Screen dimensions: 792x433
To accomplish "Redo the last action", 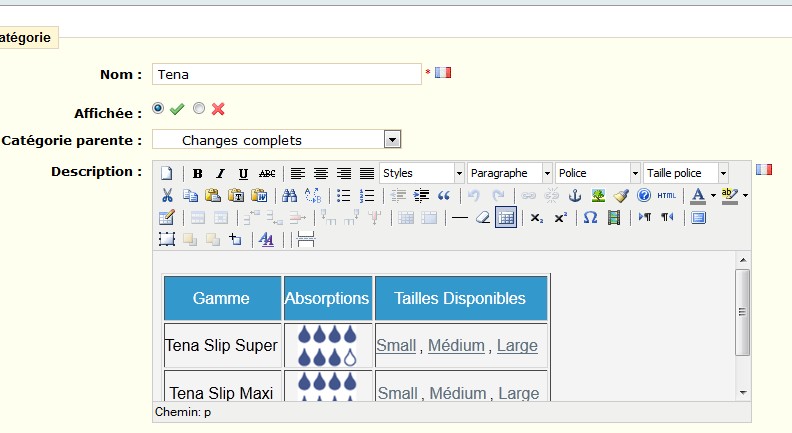I will [498, 195].
